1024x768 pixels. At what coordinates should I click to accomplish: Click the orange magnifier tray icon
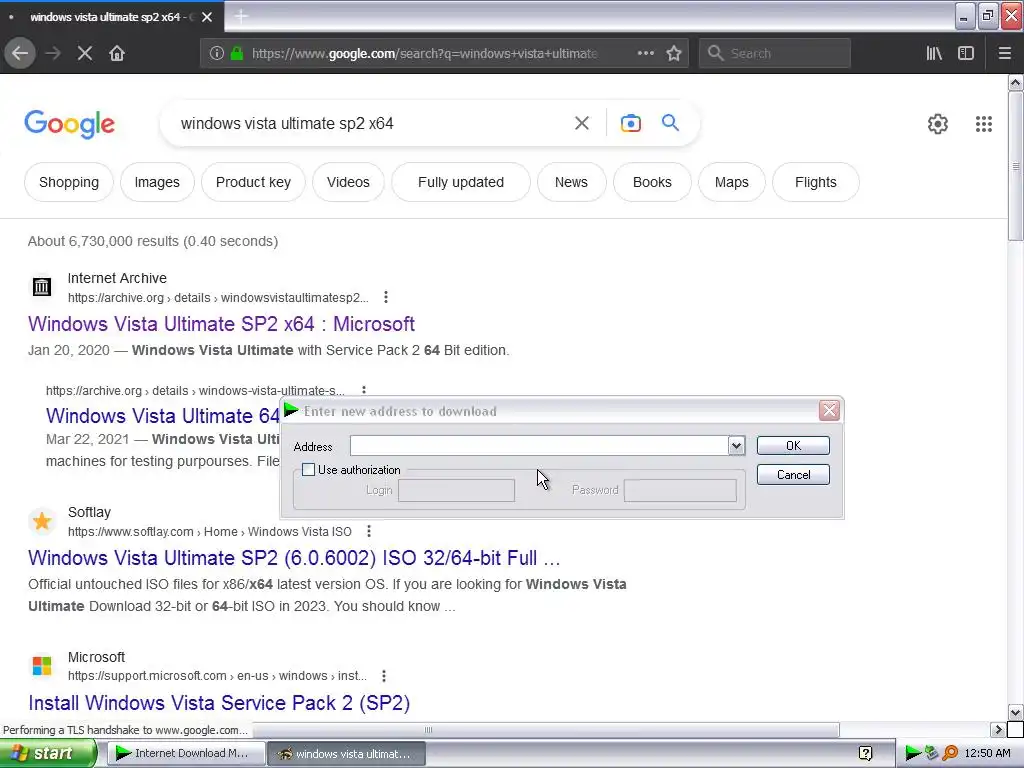950,754
